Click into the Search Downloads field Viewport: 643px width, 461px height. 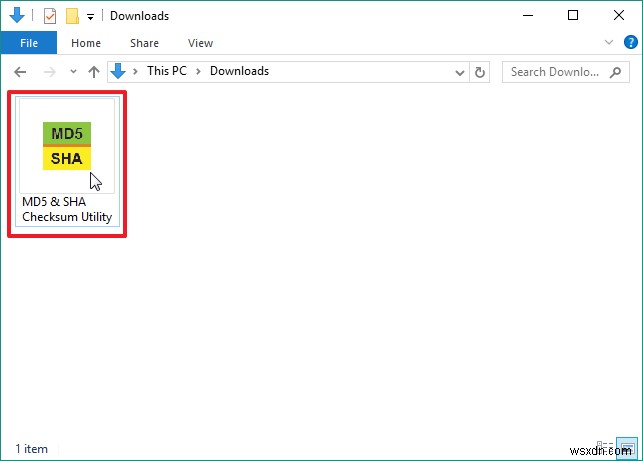[x=565, y=72]
